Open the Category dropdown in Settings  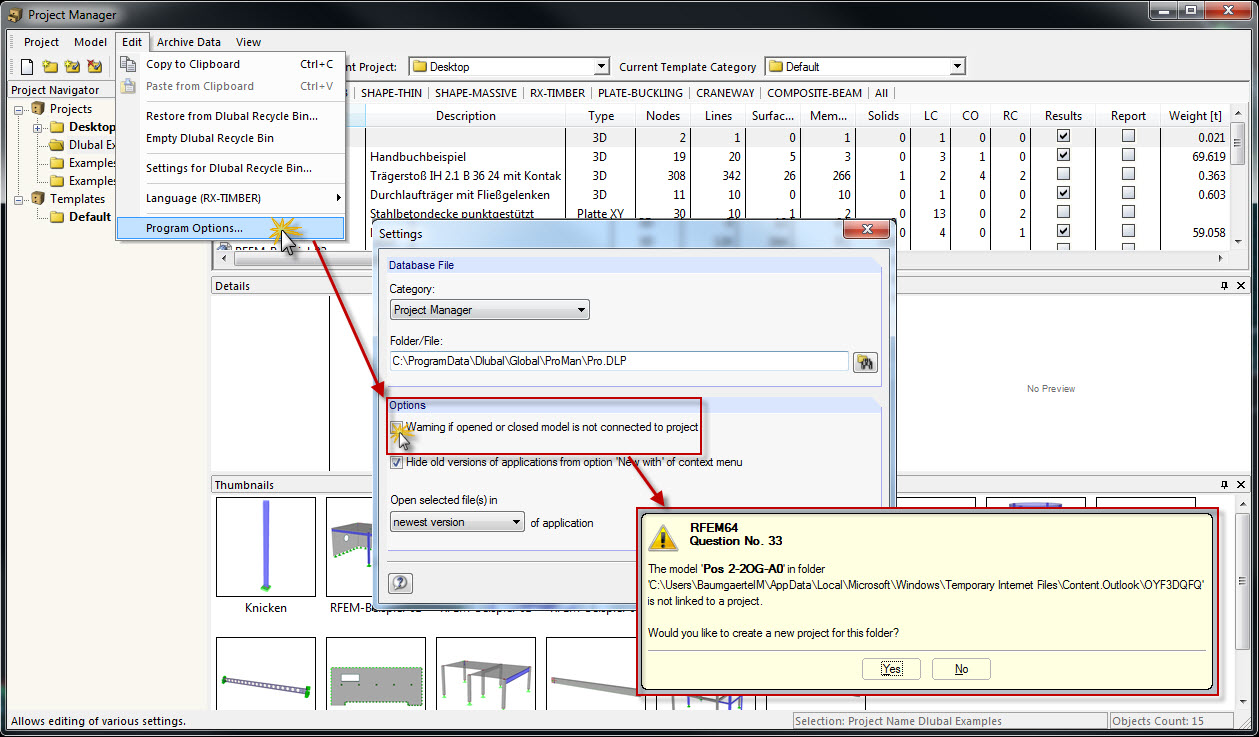490,310
